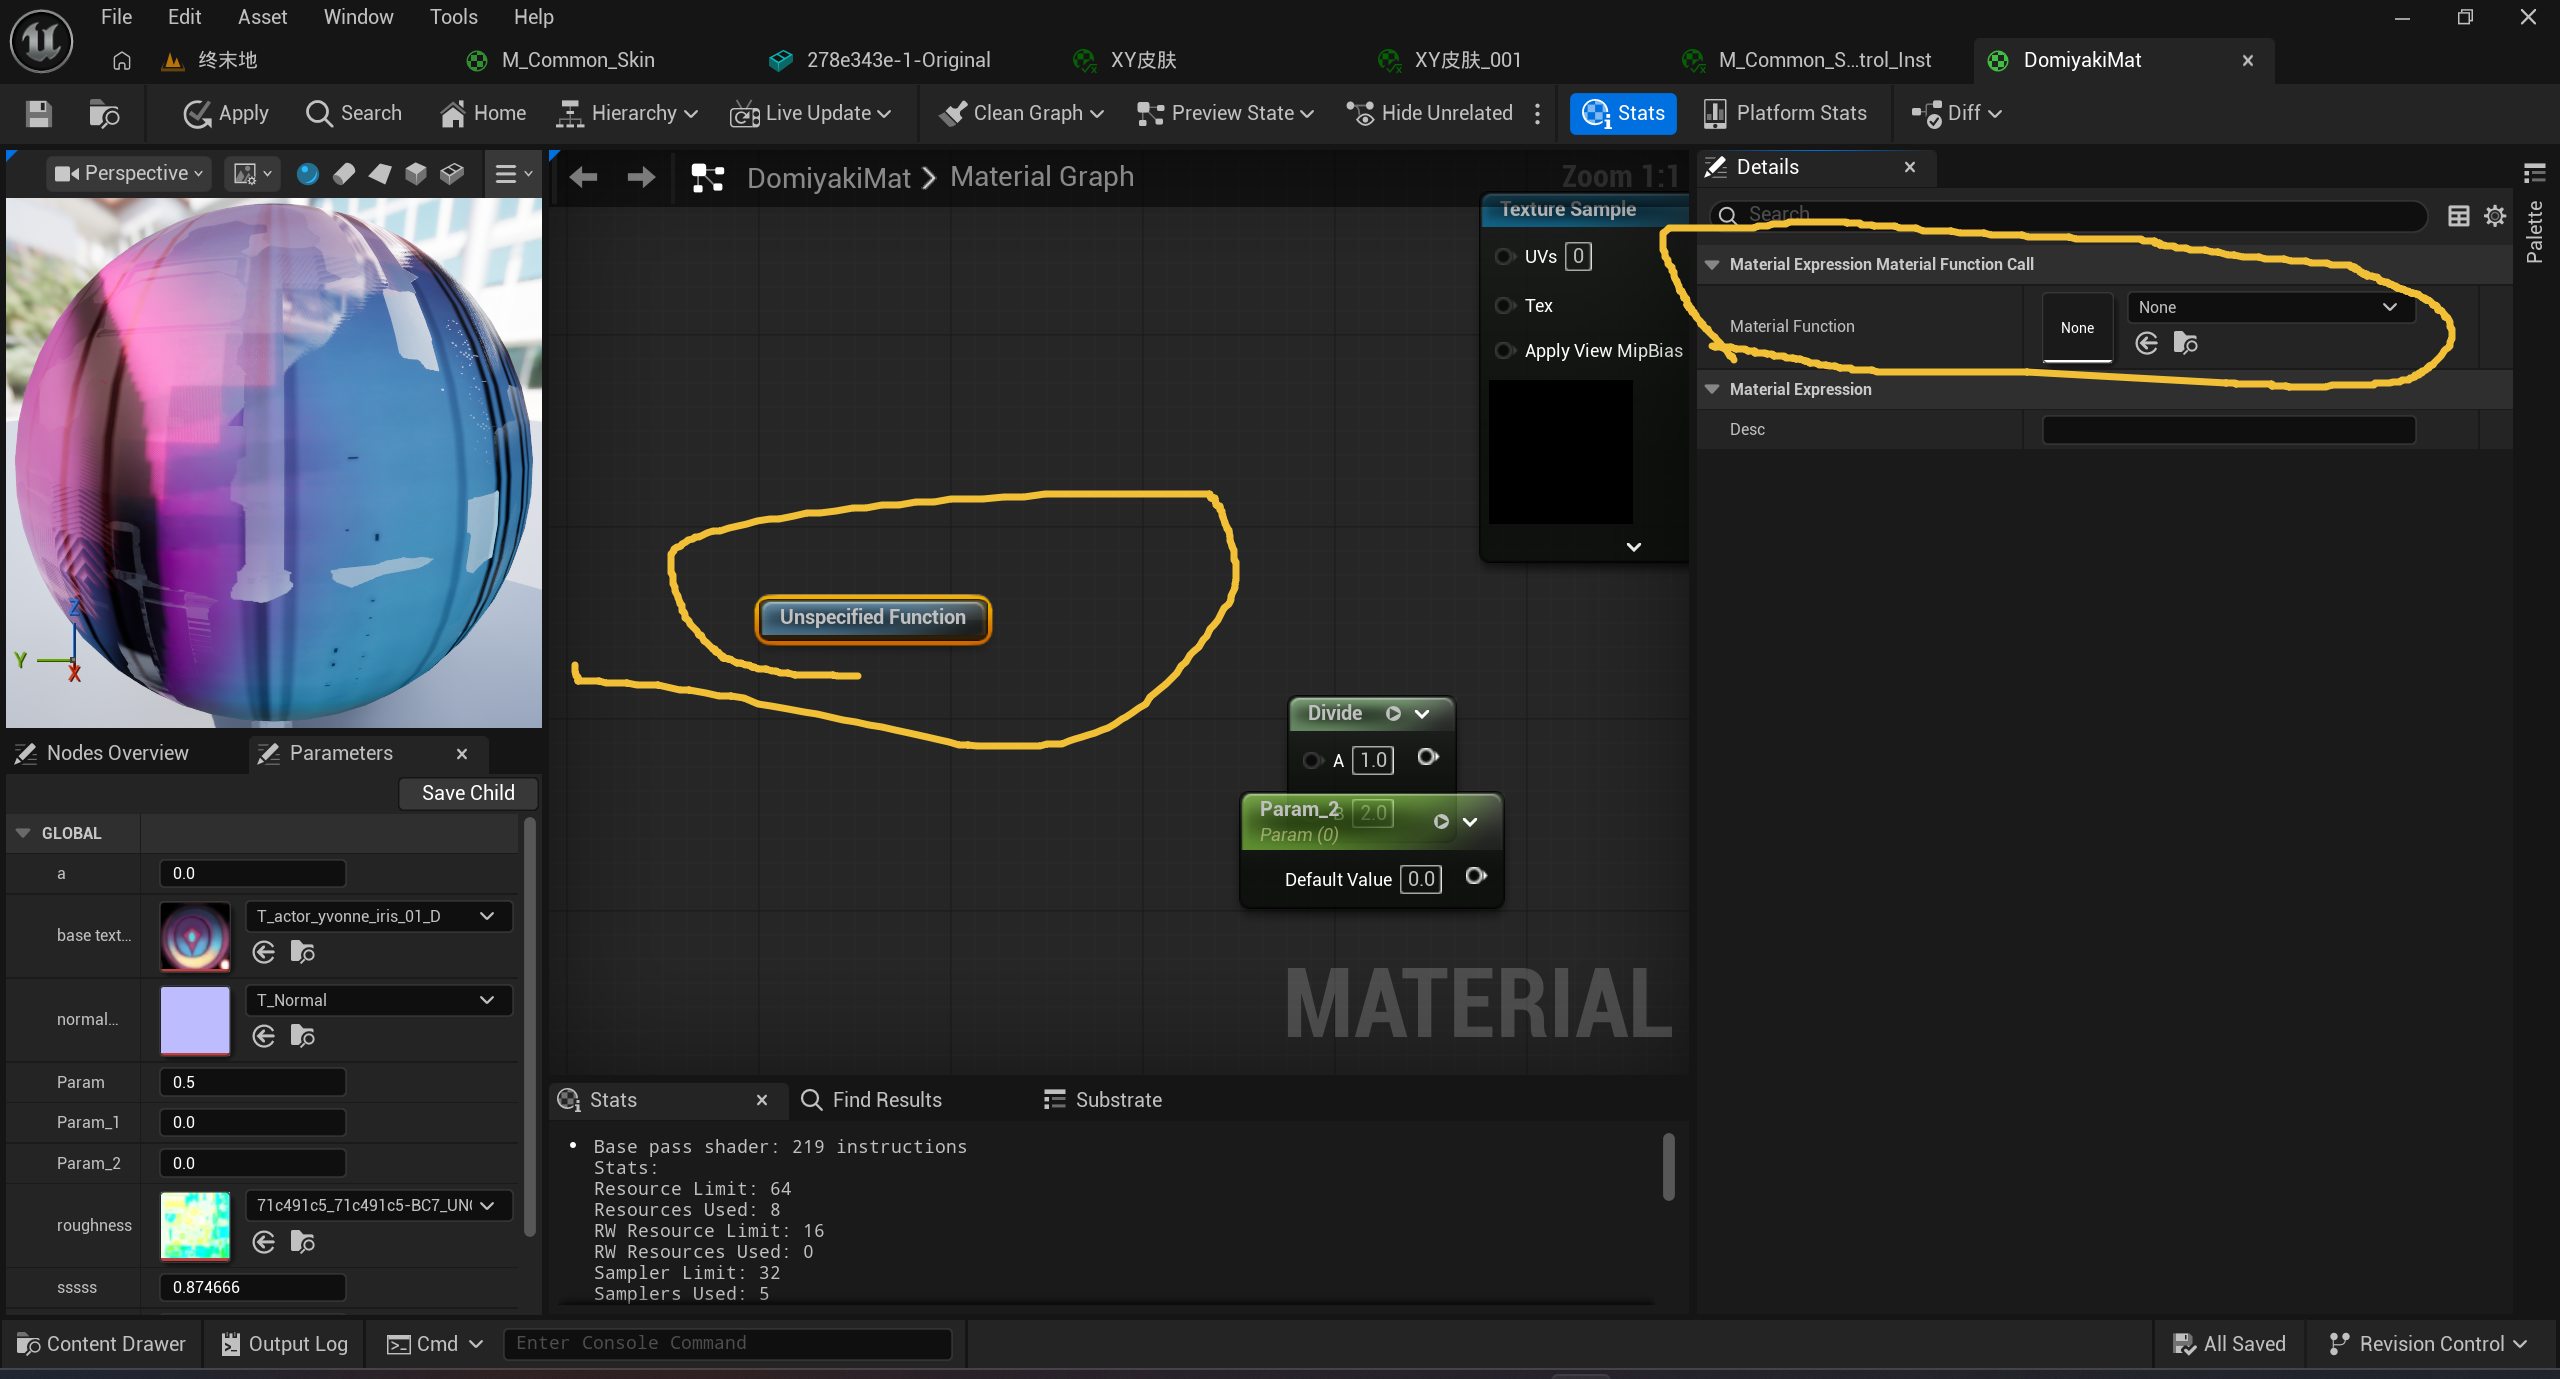Use selected asset for Material Function
Viewport: 2560px width, 1379px height.
[2146, 344]
